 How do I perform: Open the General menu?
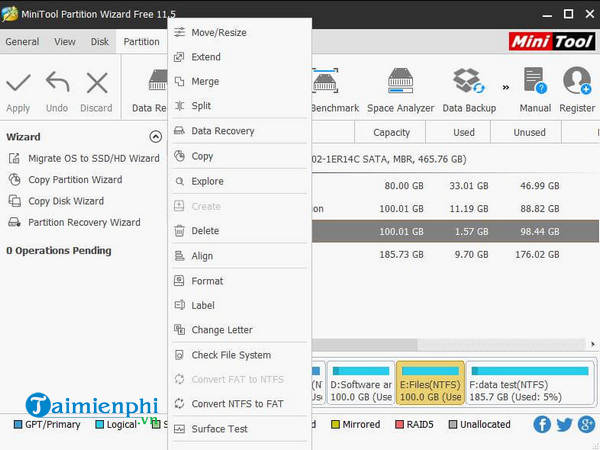click(x=22, y=42)
